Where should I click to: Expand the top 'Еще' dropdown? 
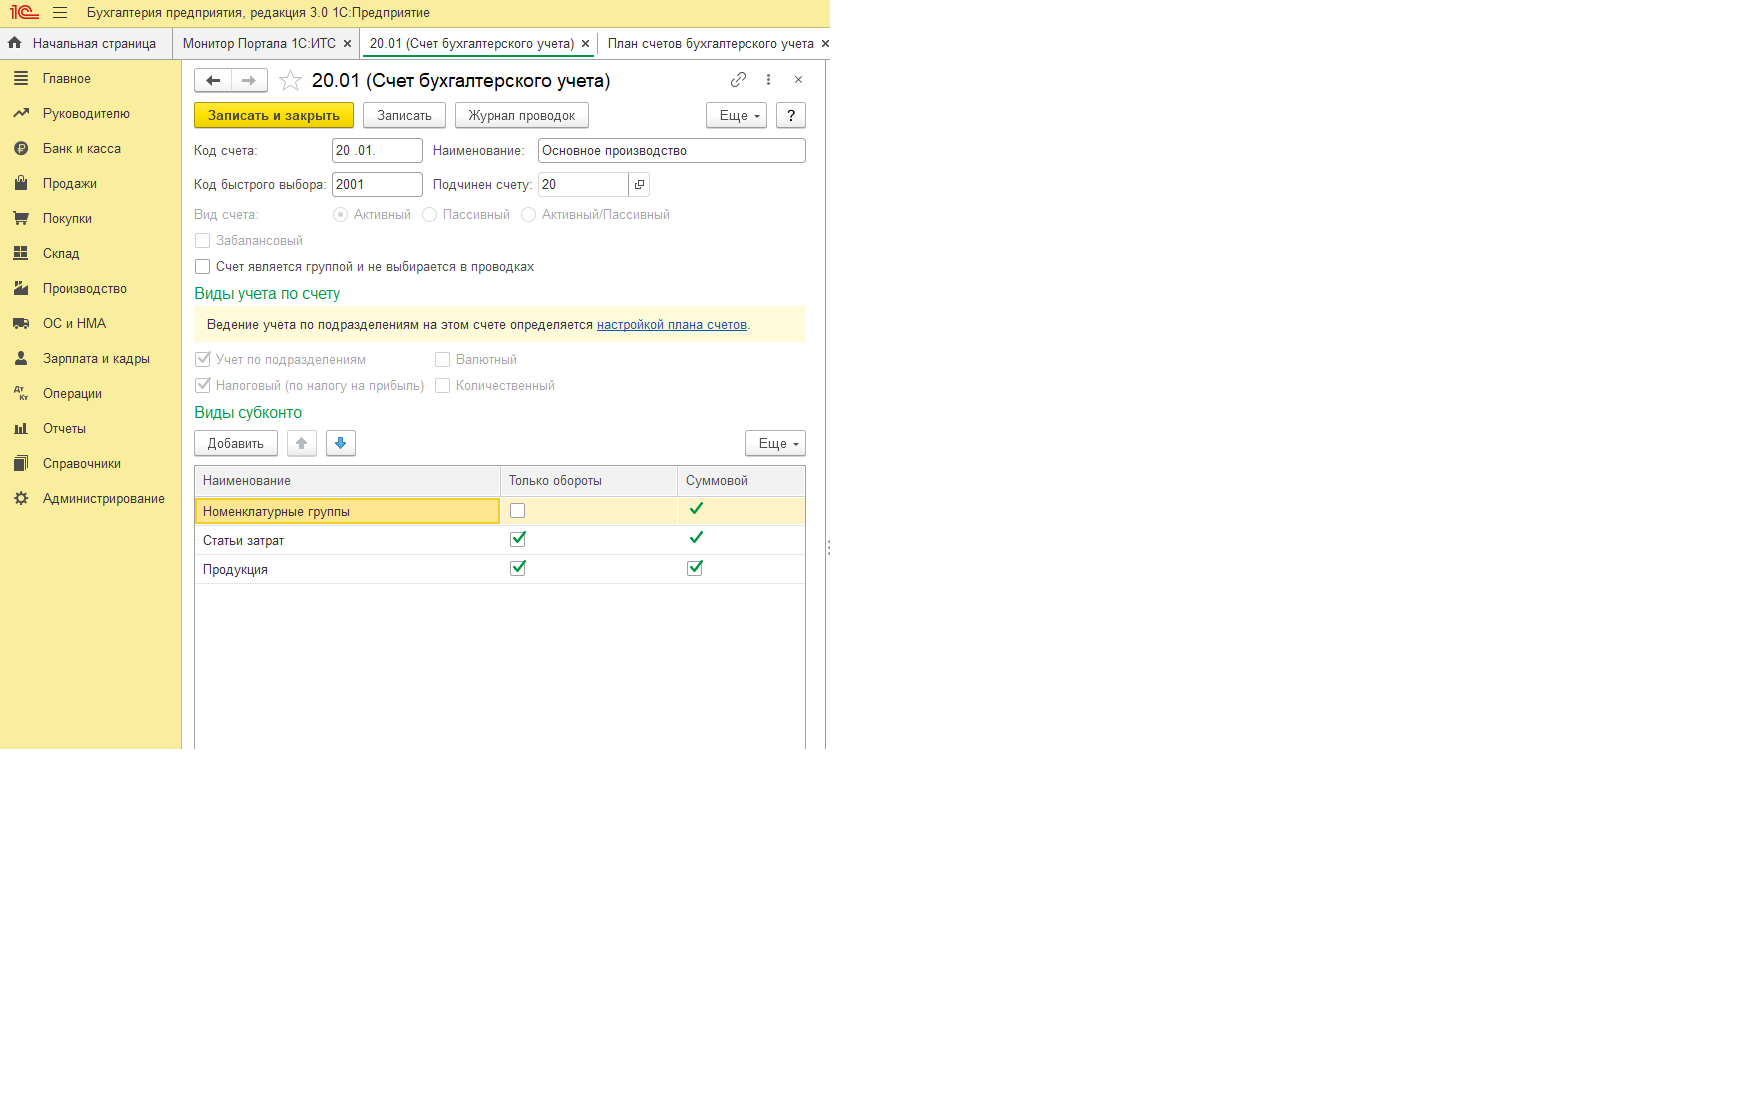[x=737, y=116]
